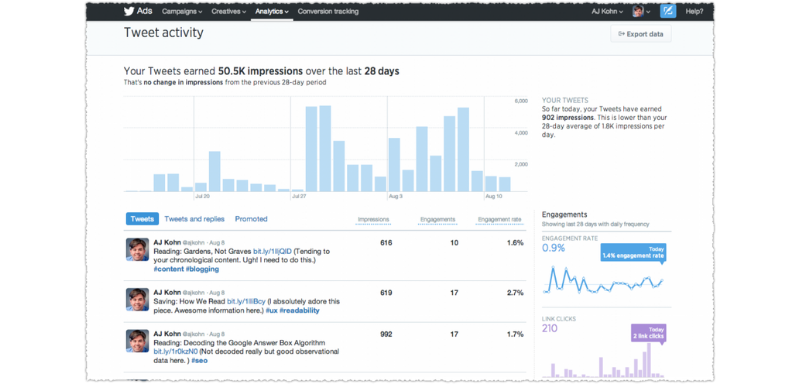This screenshot has width=800, height=384.
Task: Click AJ Kohn name on How We Read tweet
Action: click(167, 292)
